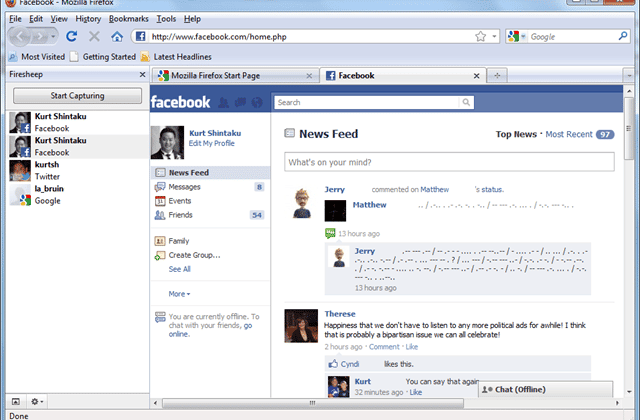
Task: Click Kurt Shintaku profile photo on Facebook page
Action: (x=167, y=142)
